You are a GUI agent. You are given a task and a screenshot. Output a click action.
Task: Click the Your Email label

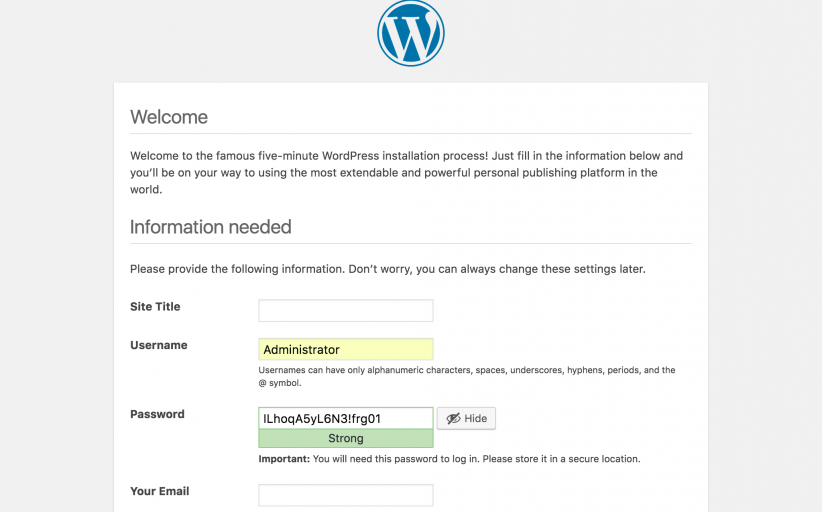pyautogui.click(x=159, y=491)
